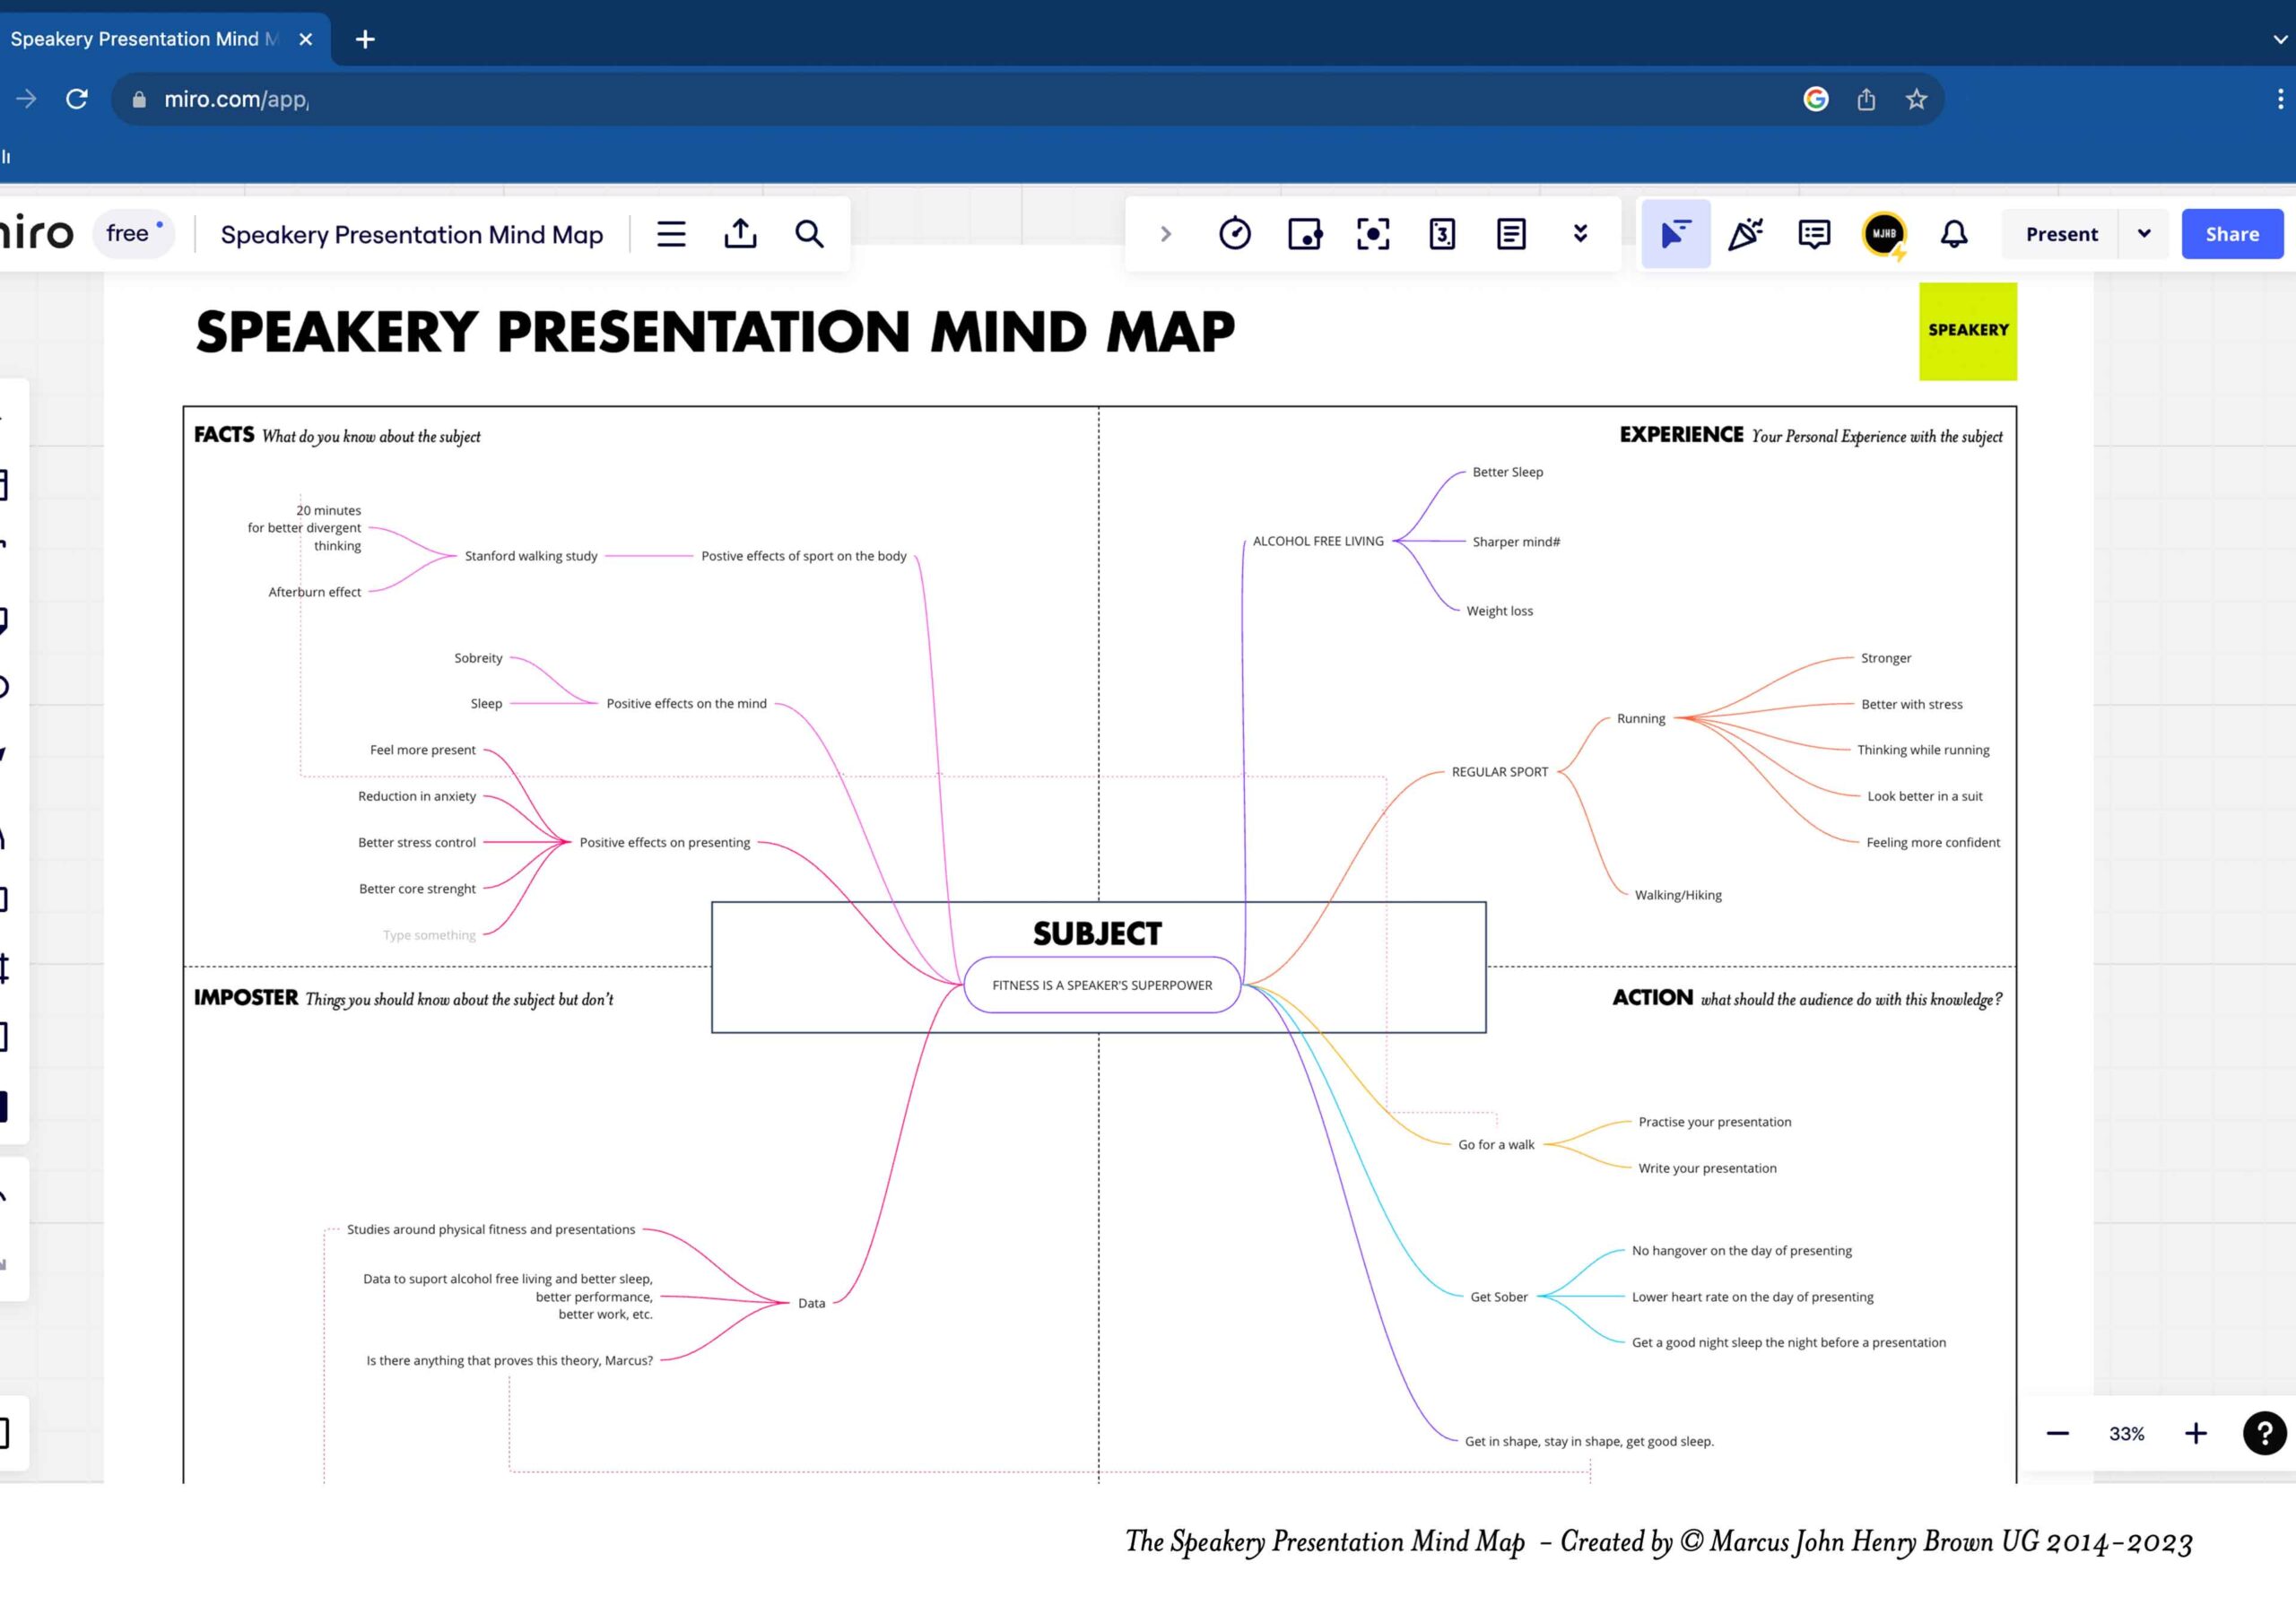Open the notes panel icon
The width and height of the screenshot is (2296, 1623).
(x=1511, y=233)
